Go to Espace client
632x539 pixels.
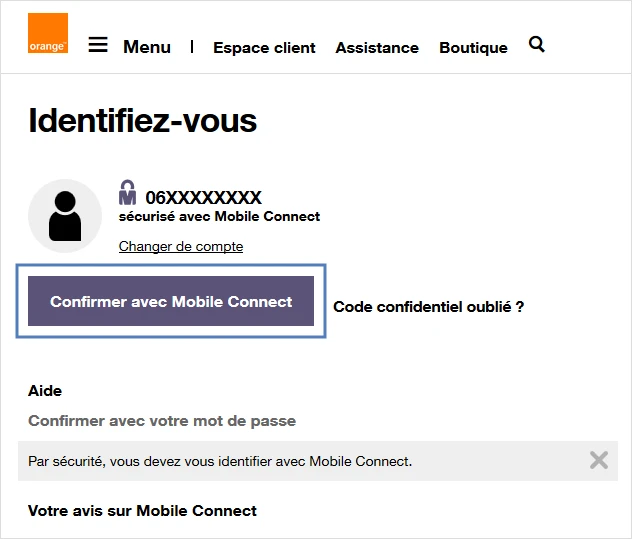pos(264,48)
